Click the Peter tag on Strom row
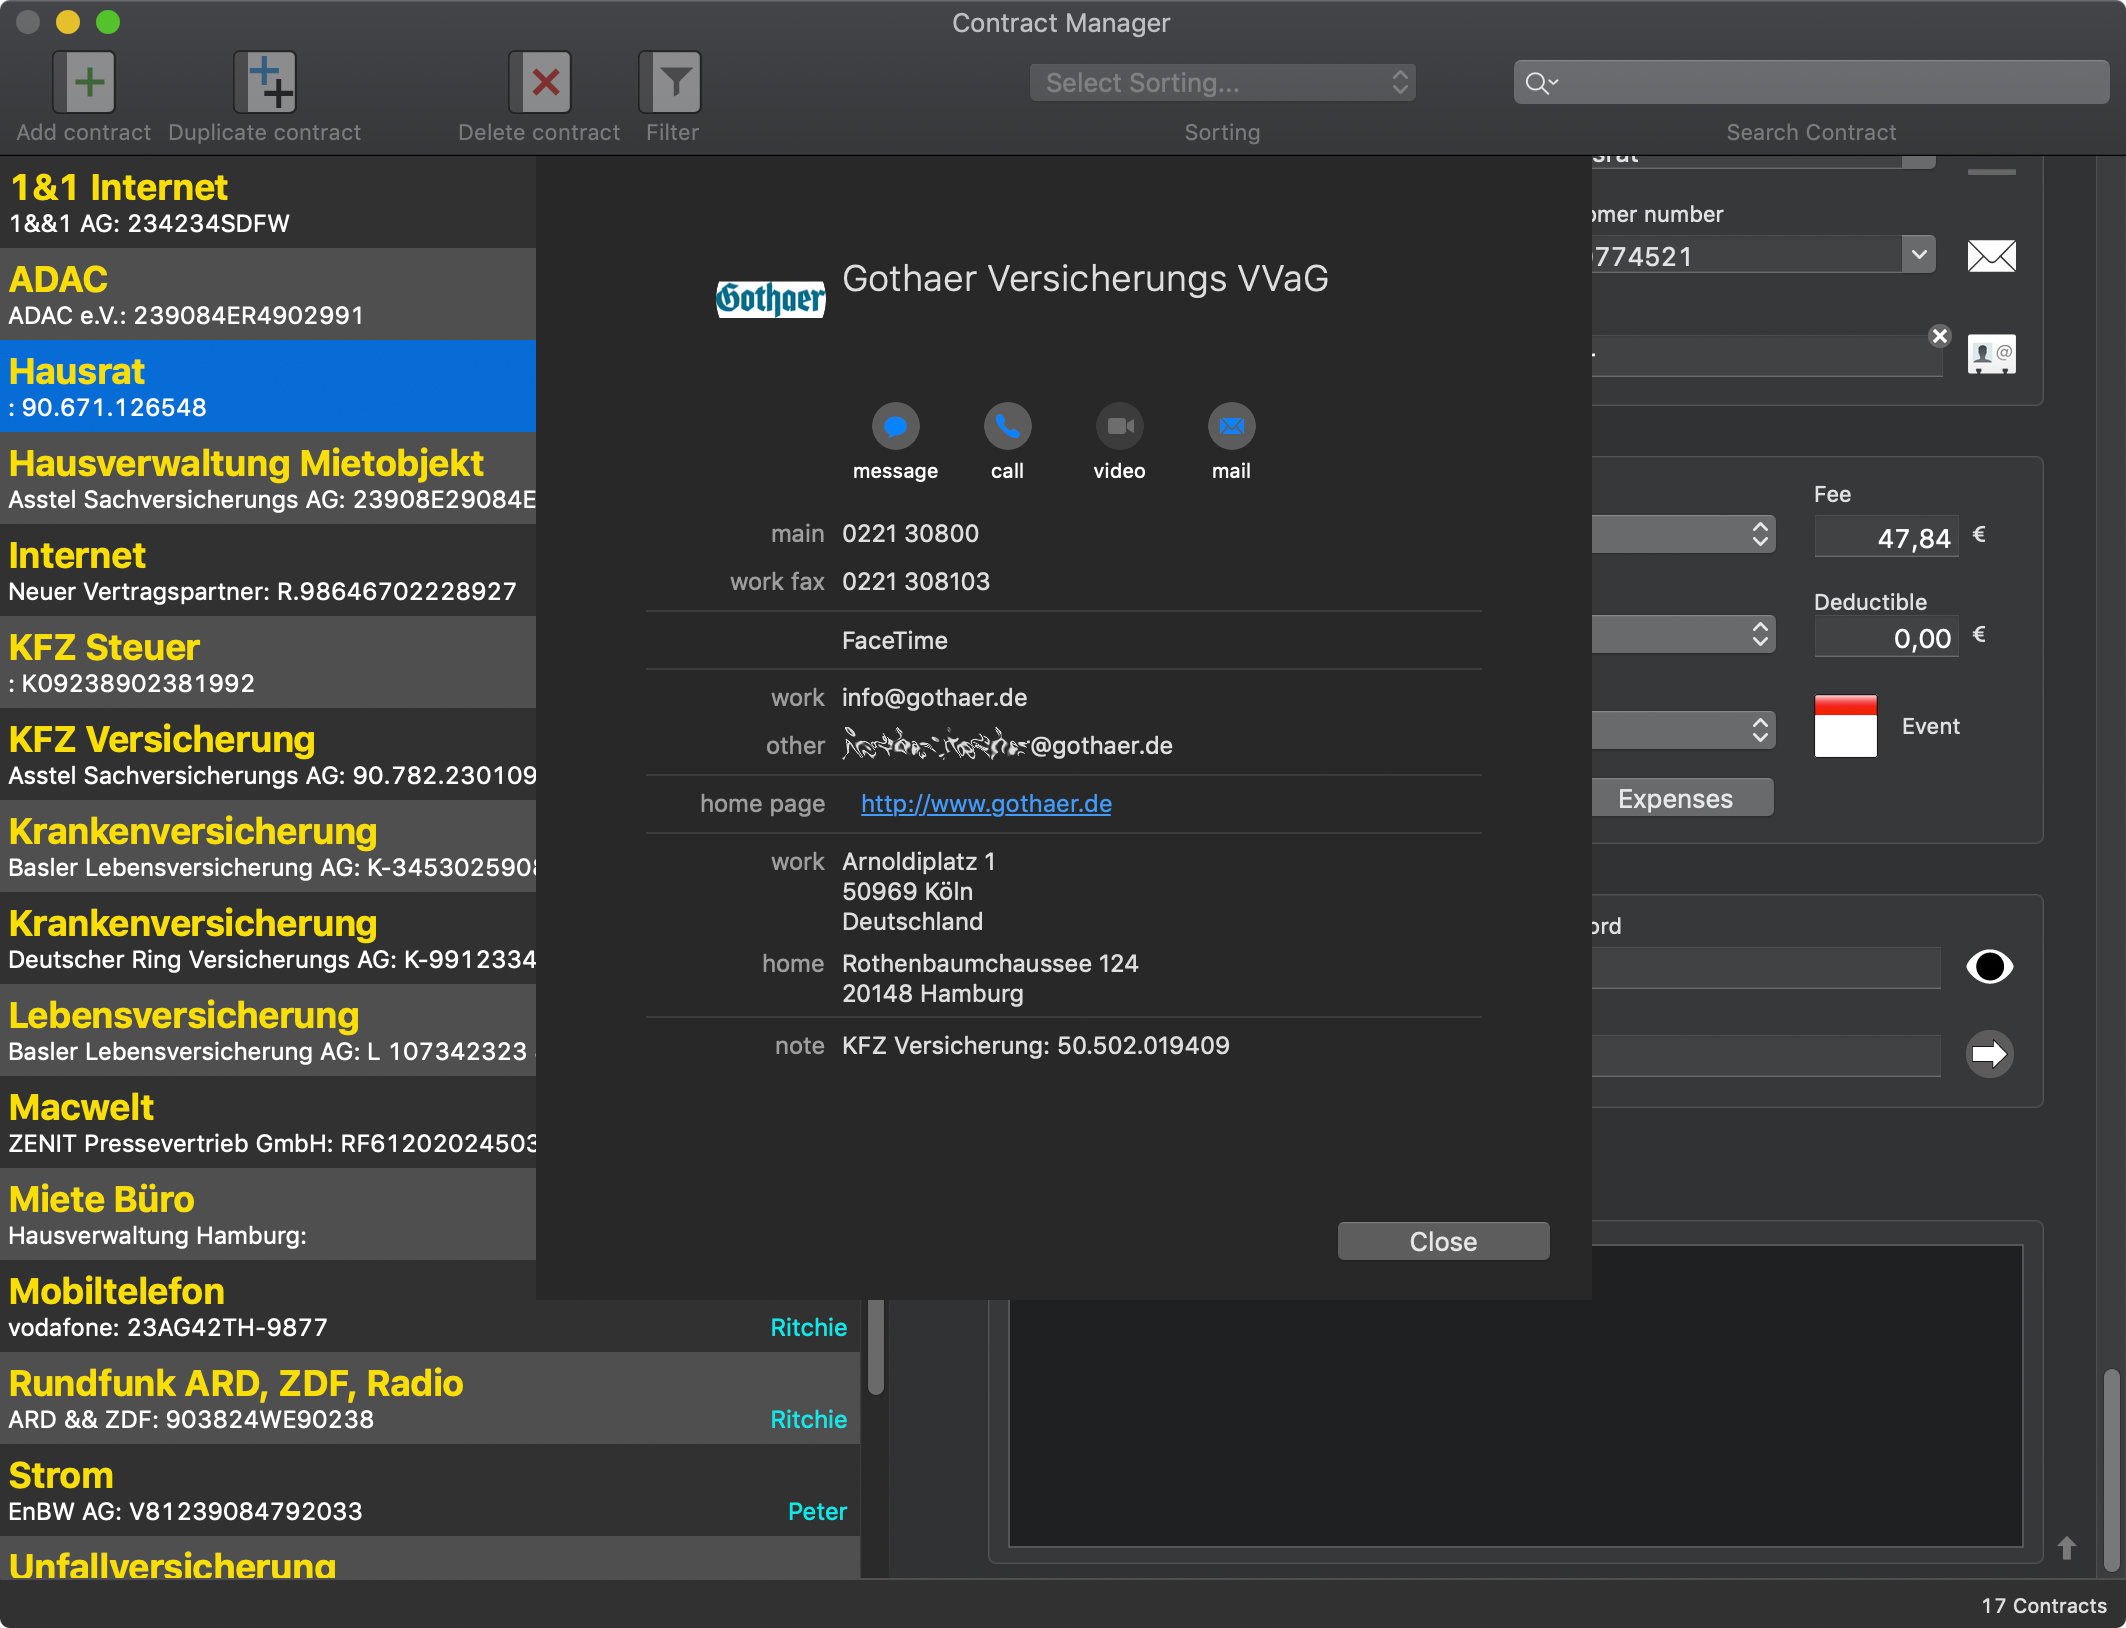Screen dimensions: 2126x1628 (817, 1512)
